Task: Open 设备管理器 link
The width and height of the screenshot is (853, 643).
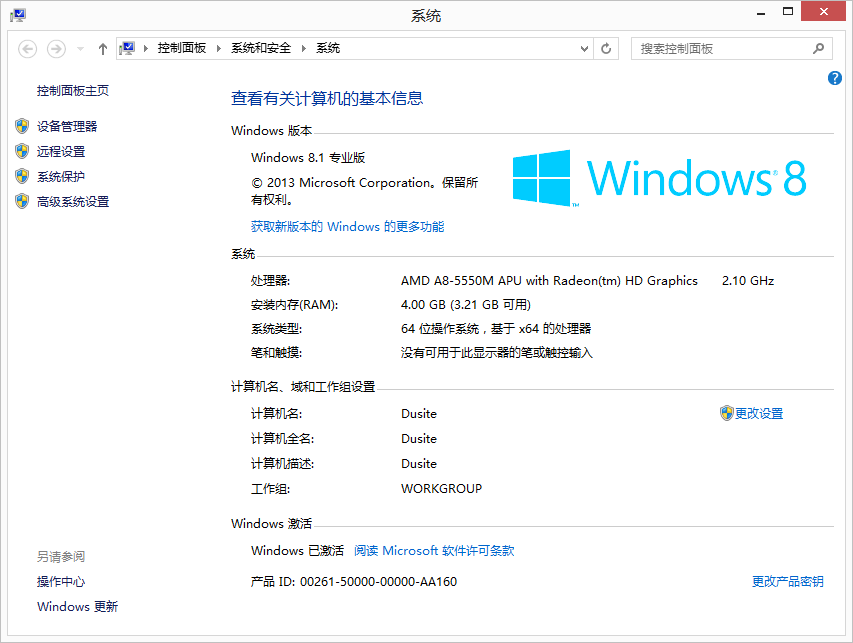Action: (x=67, y=126)
